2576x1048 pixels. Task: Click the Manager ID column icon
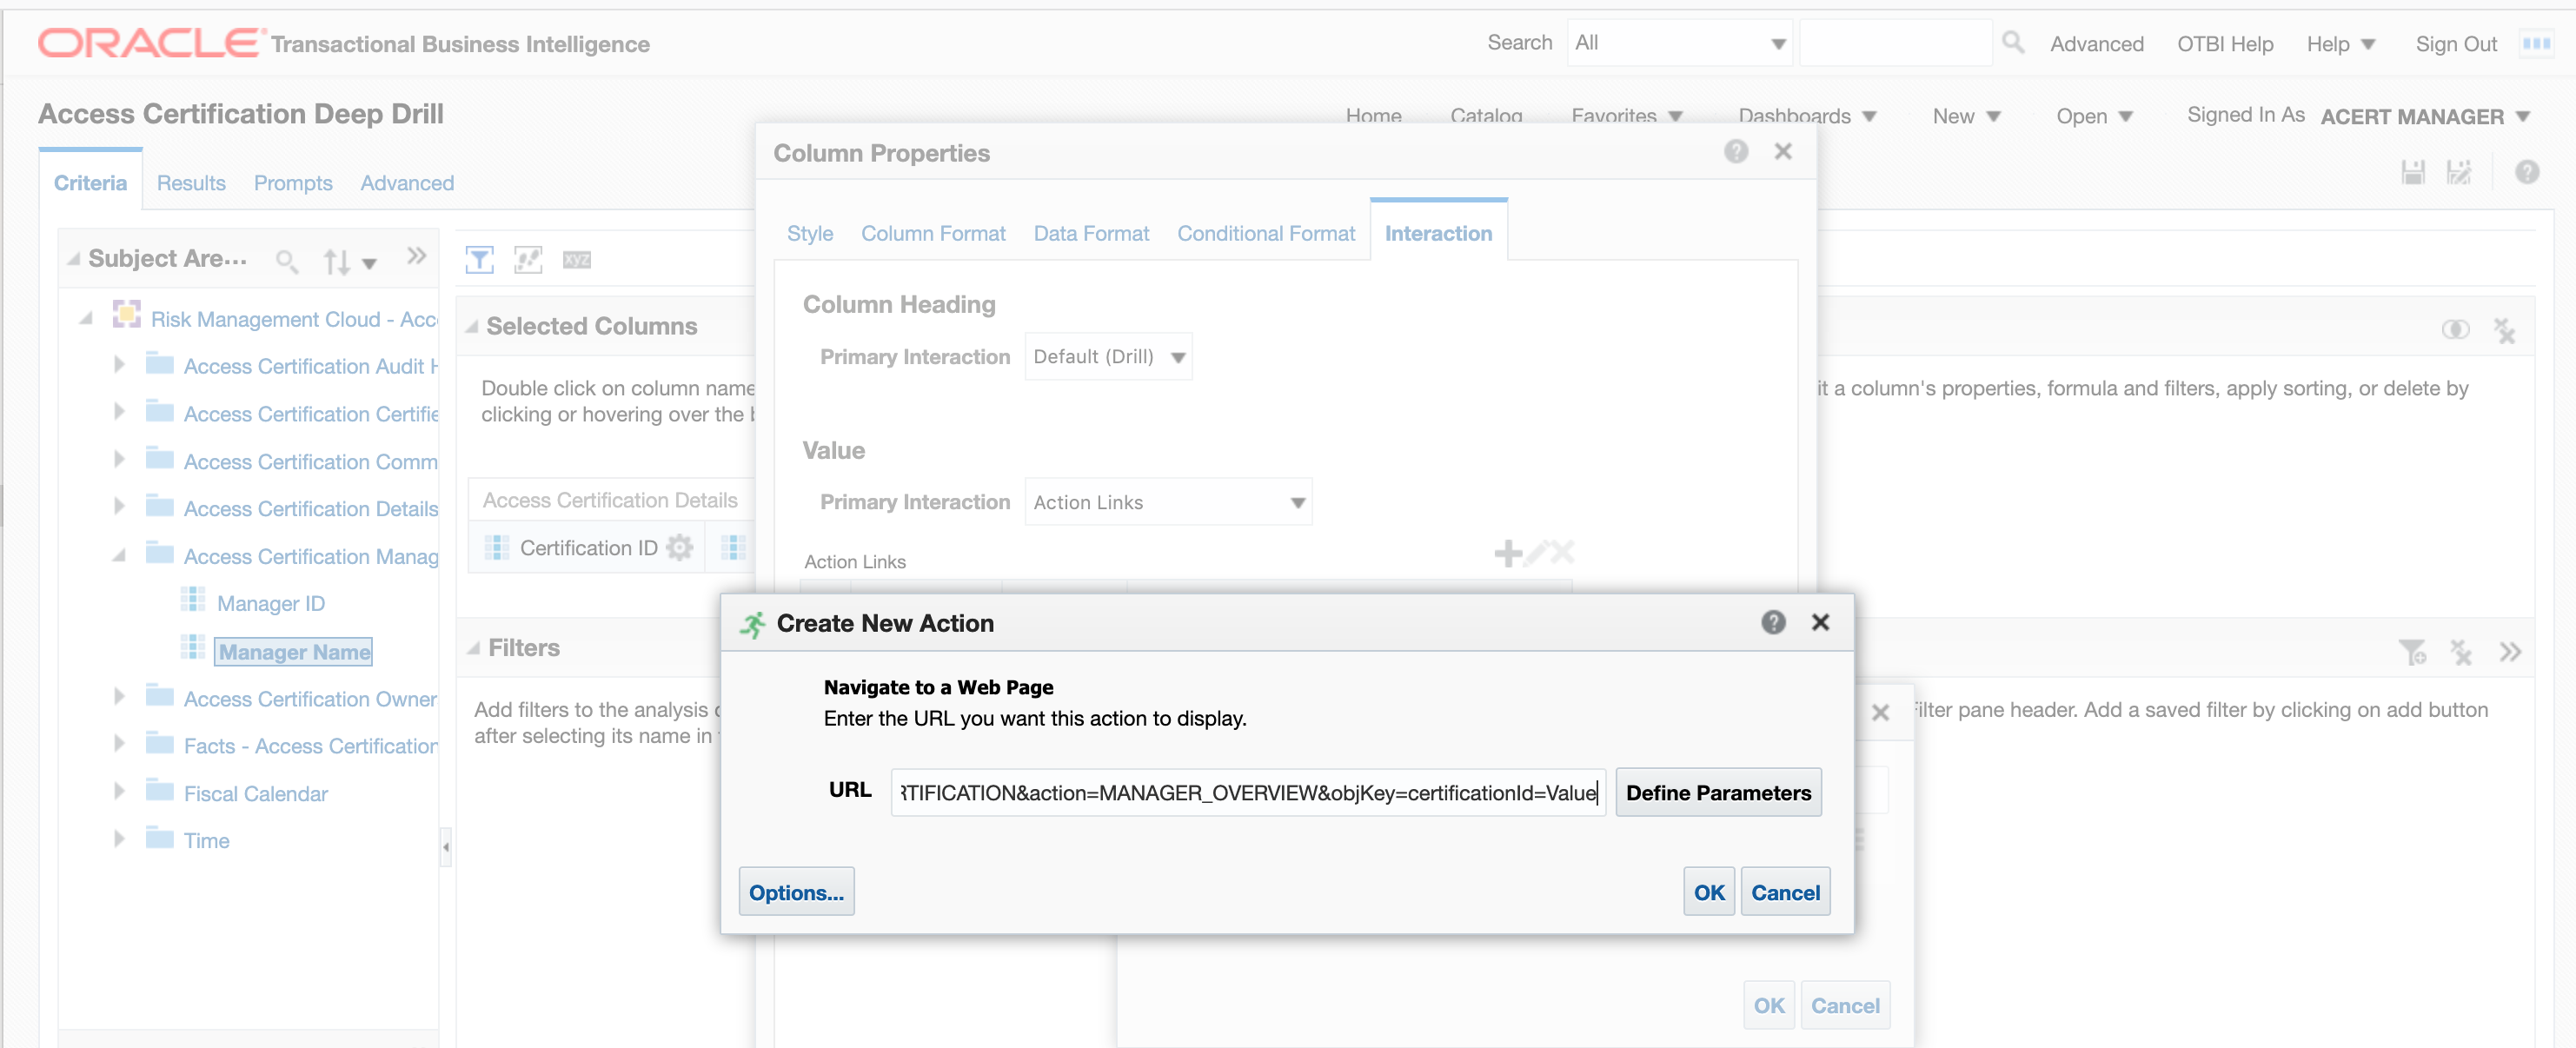[192, 600]
